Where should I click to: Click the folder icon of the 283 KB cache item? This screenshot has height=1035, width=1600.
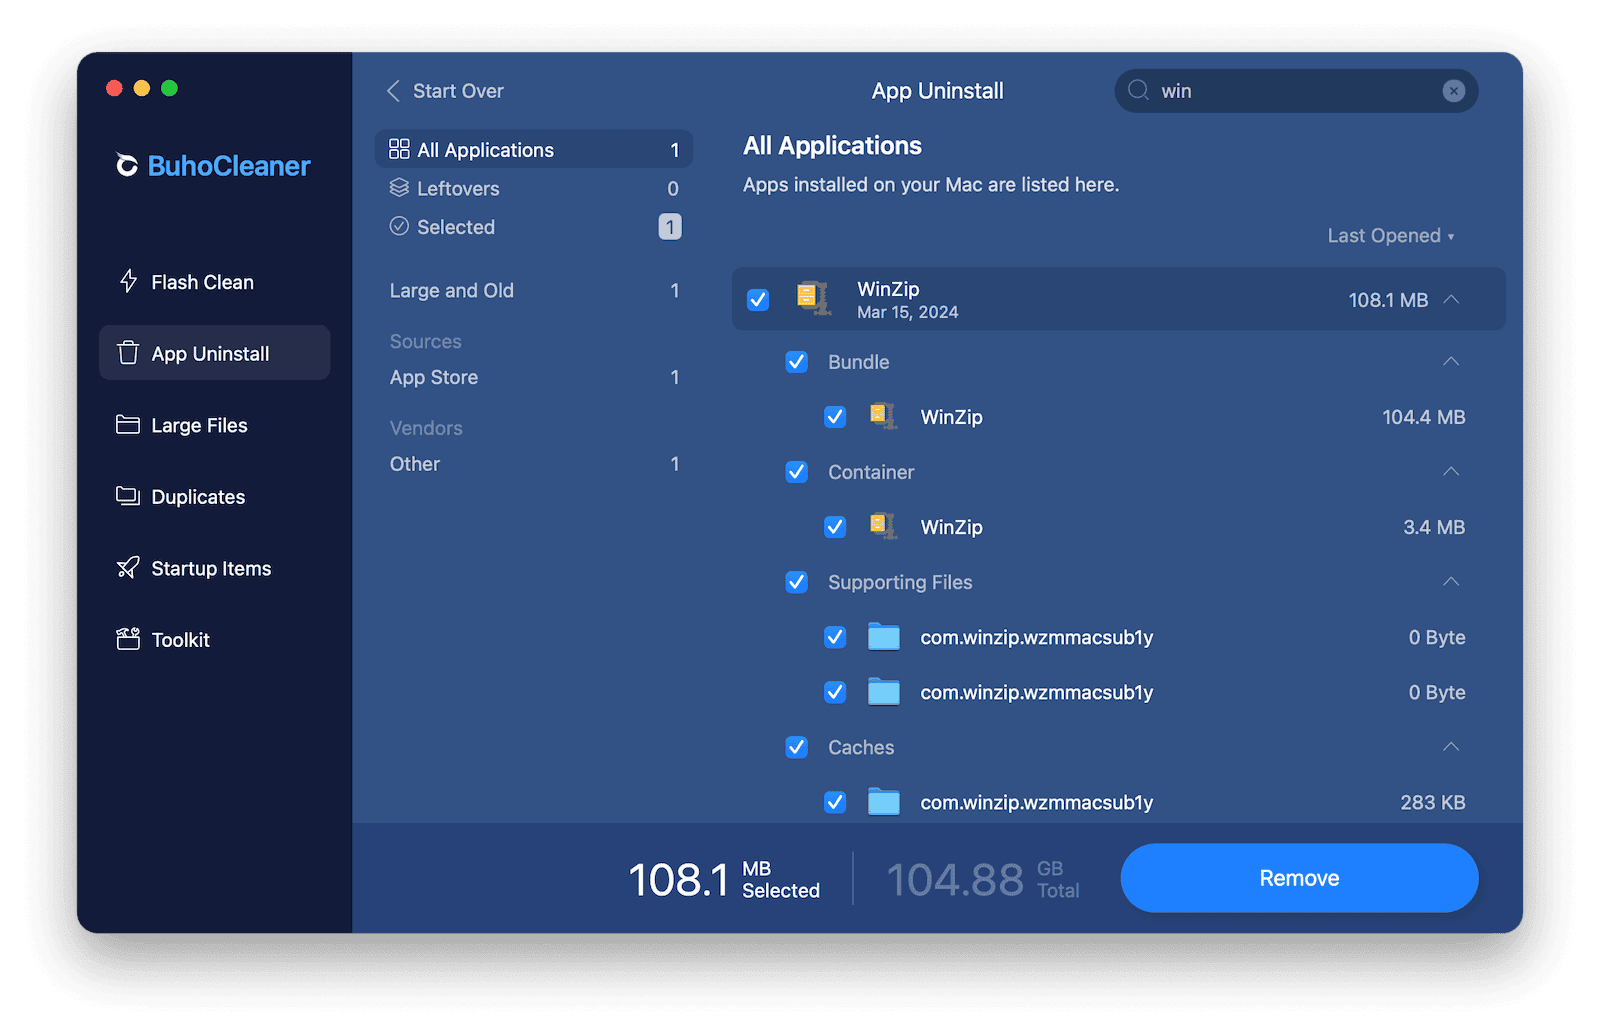tap(884, 802)
